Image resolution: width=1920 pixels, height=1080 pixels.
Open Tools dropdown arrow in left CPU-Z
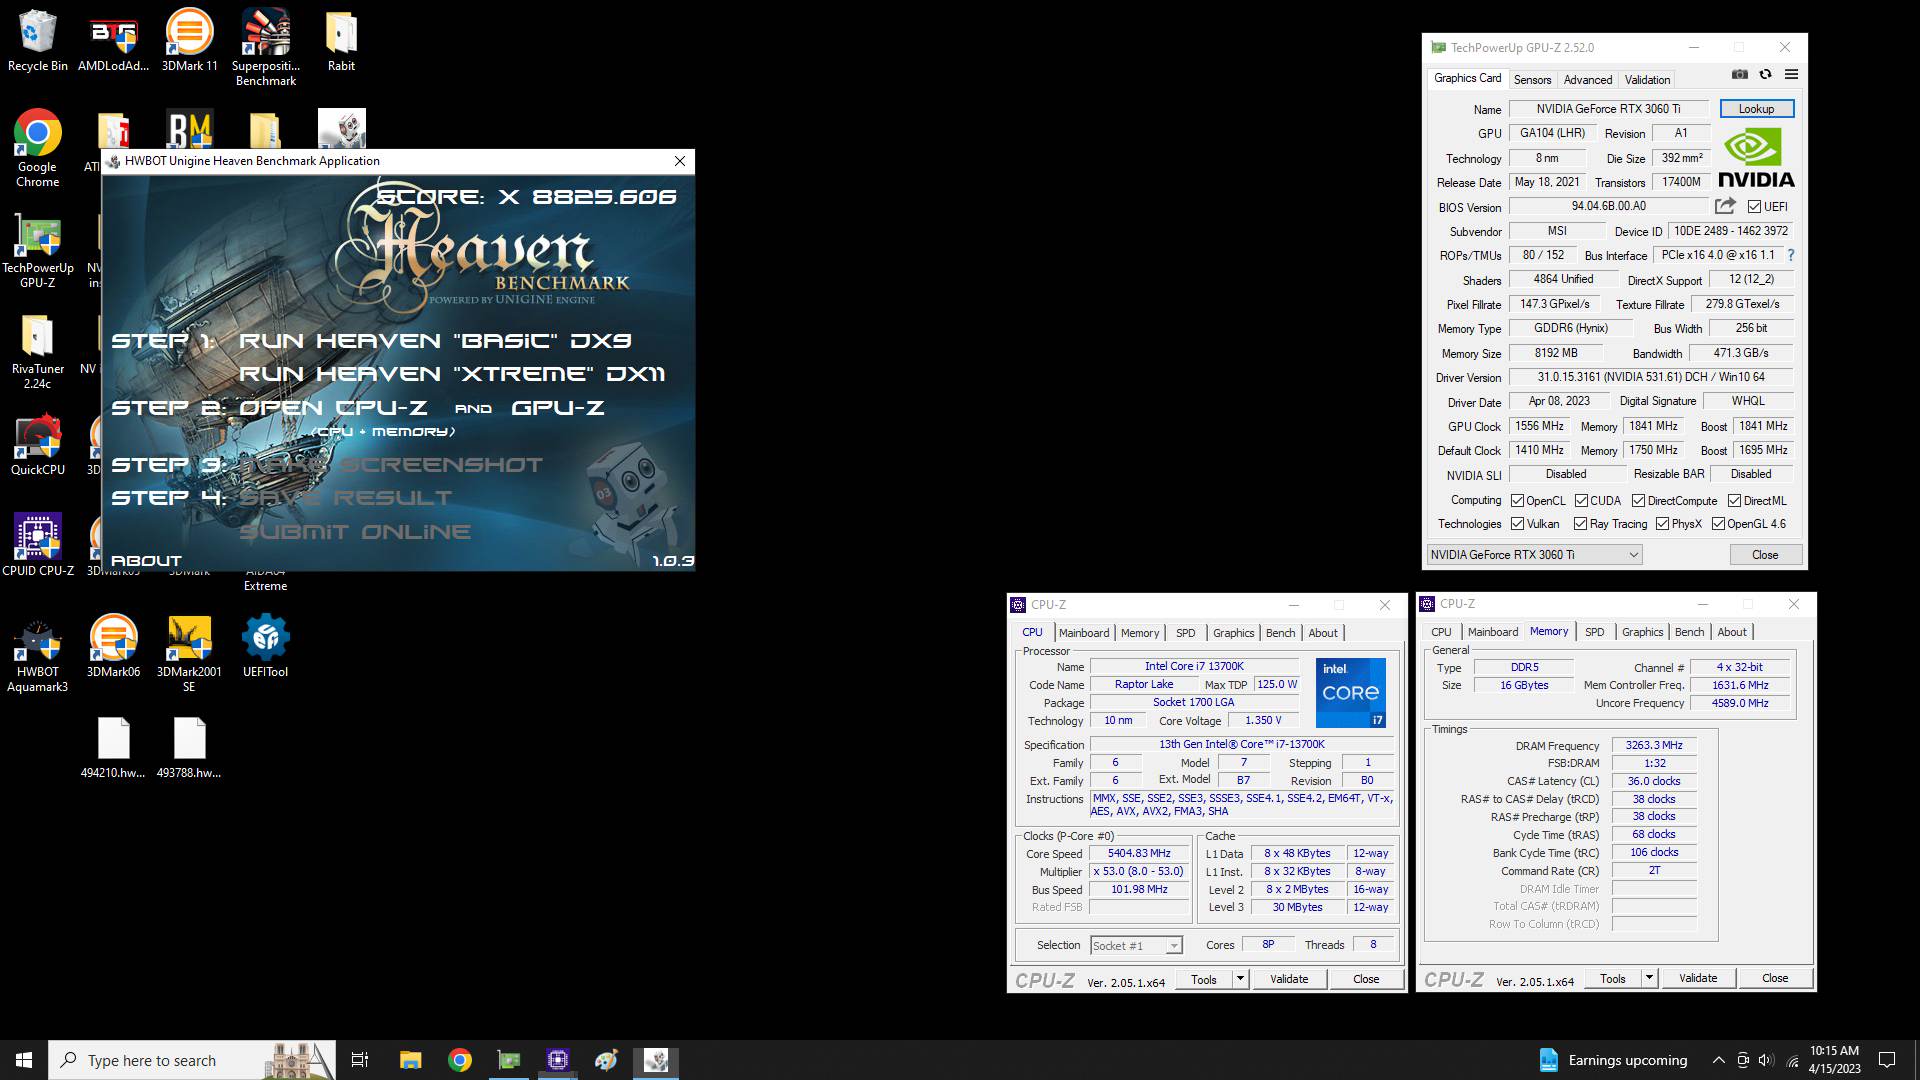(x=1240, y=979)
